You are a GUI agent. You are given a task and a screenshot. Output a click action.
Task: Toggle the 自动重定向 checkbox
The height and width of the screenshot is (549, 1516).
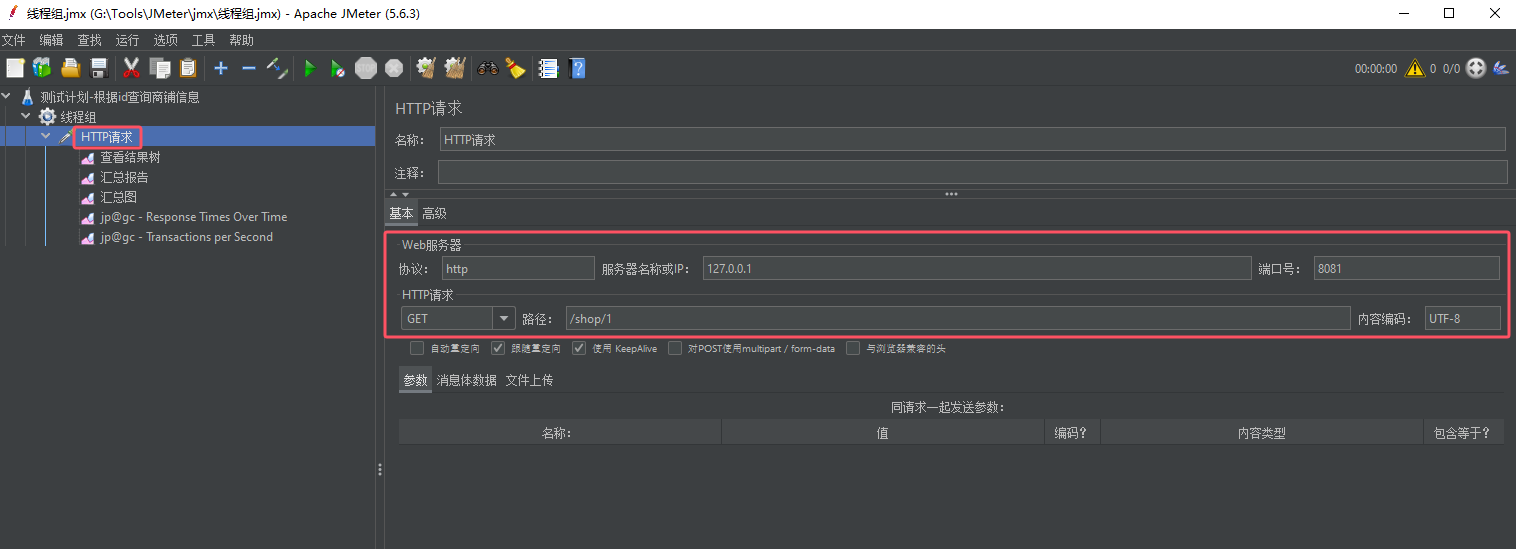click(417, 348)
